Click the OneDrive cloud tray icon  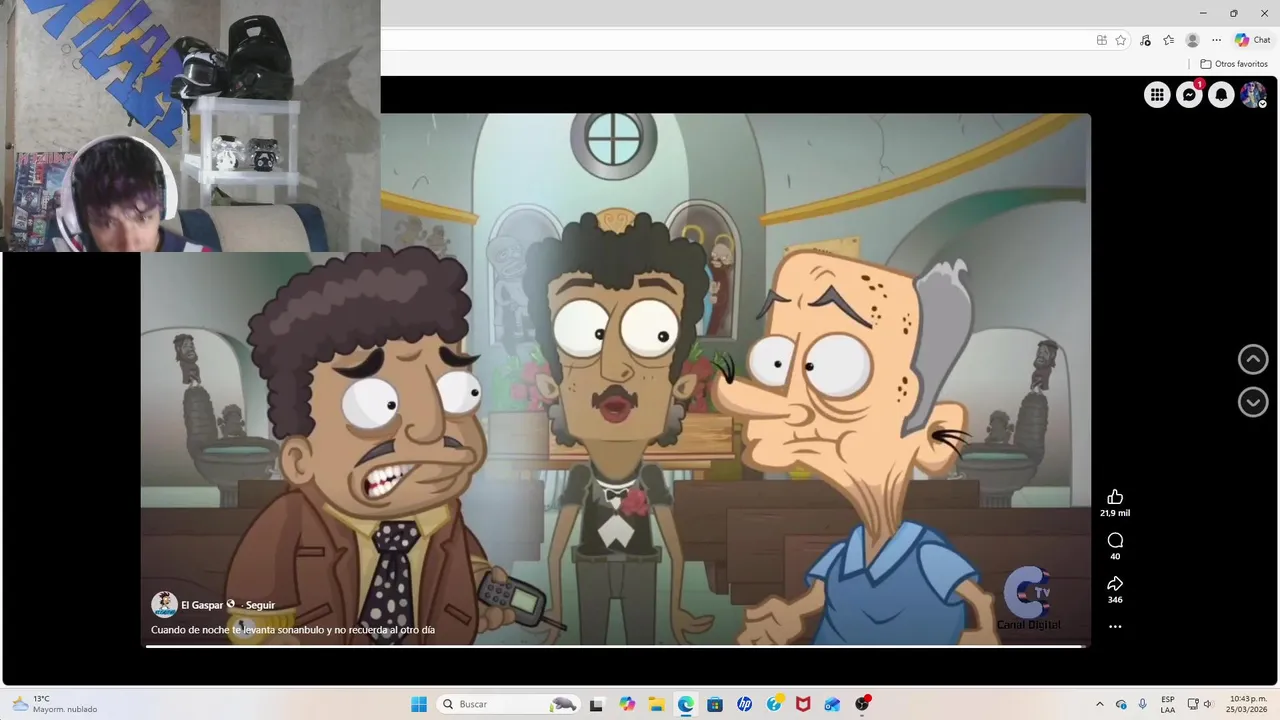[x=1121, y=704]
